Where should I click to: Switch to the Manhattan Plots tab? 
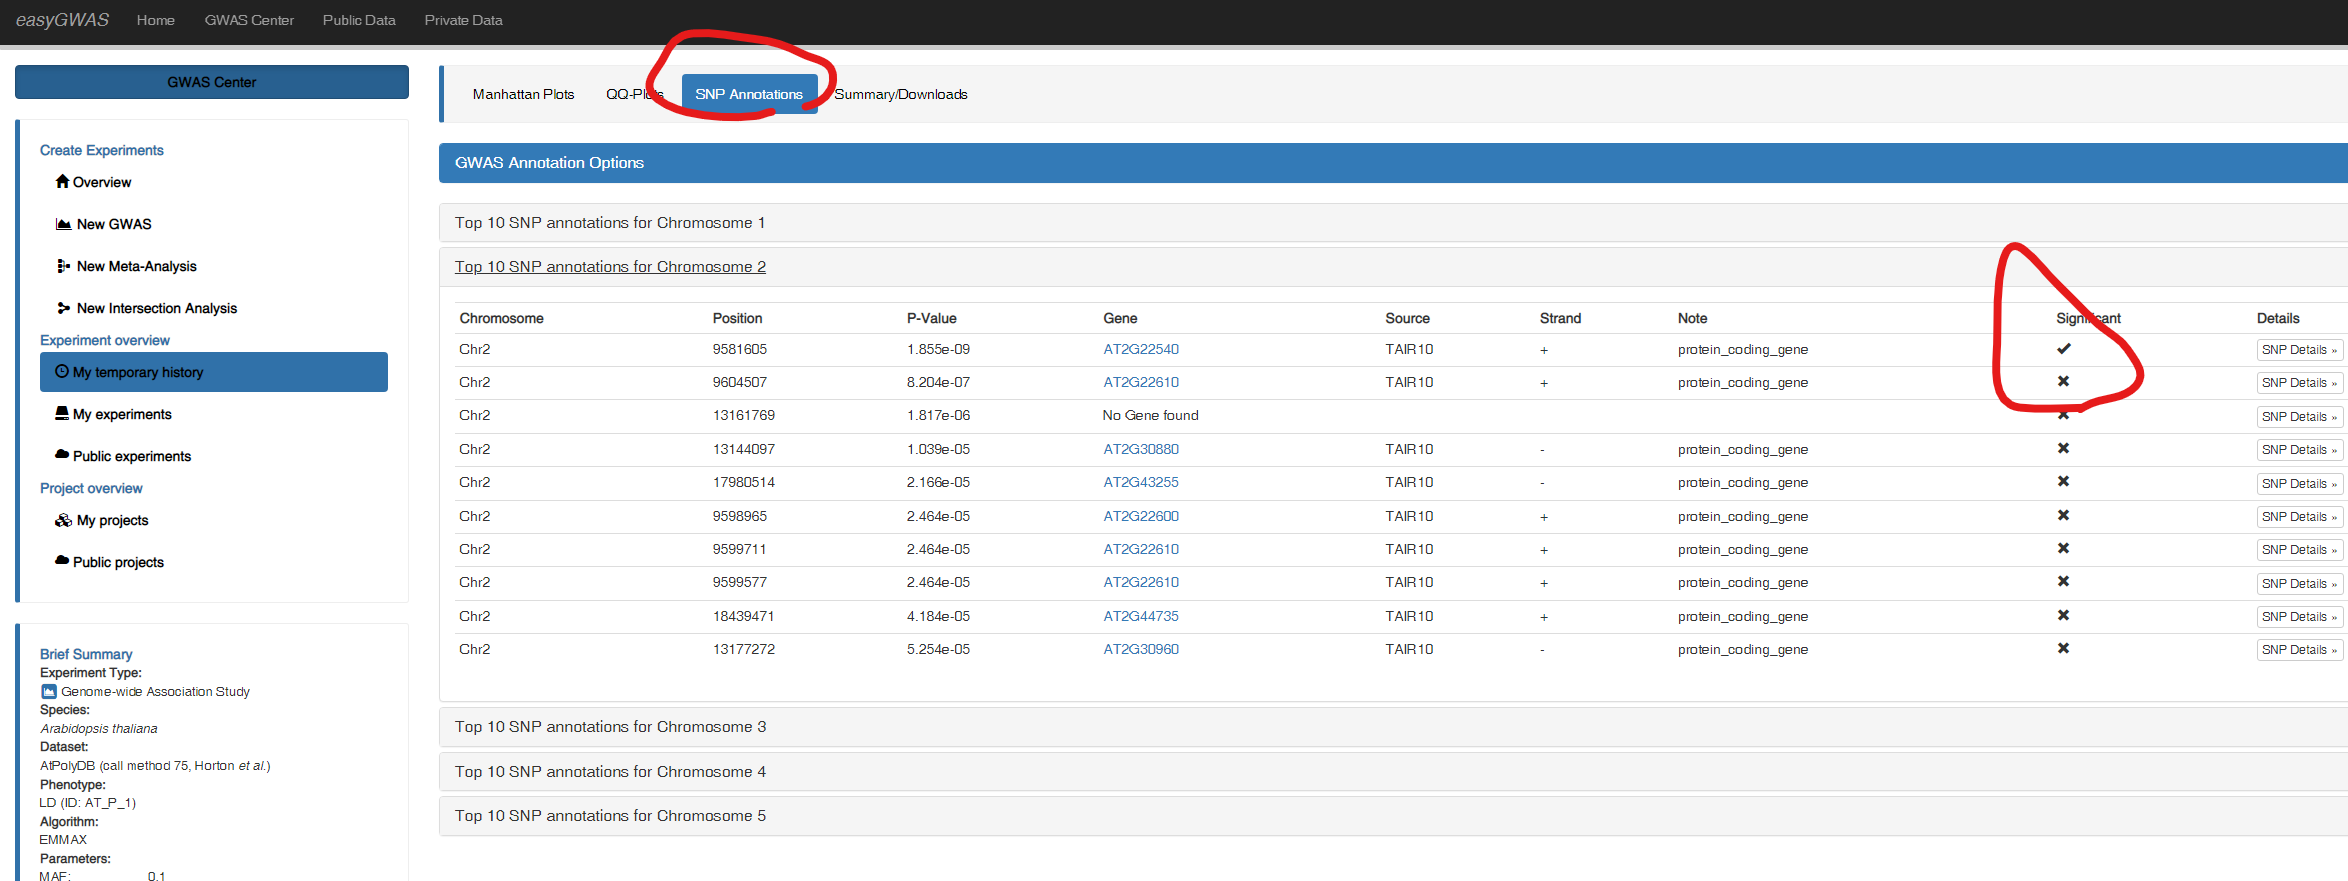pos(523,94)
